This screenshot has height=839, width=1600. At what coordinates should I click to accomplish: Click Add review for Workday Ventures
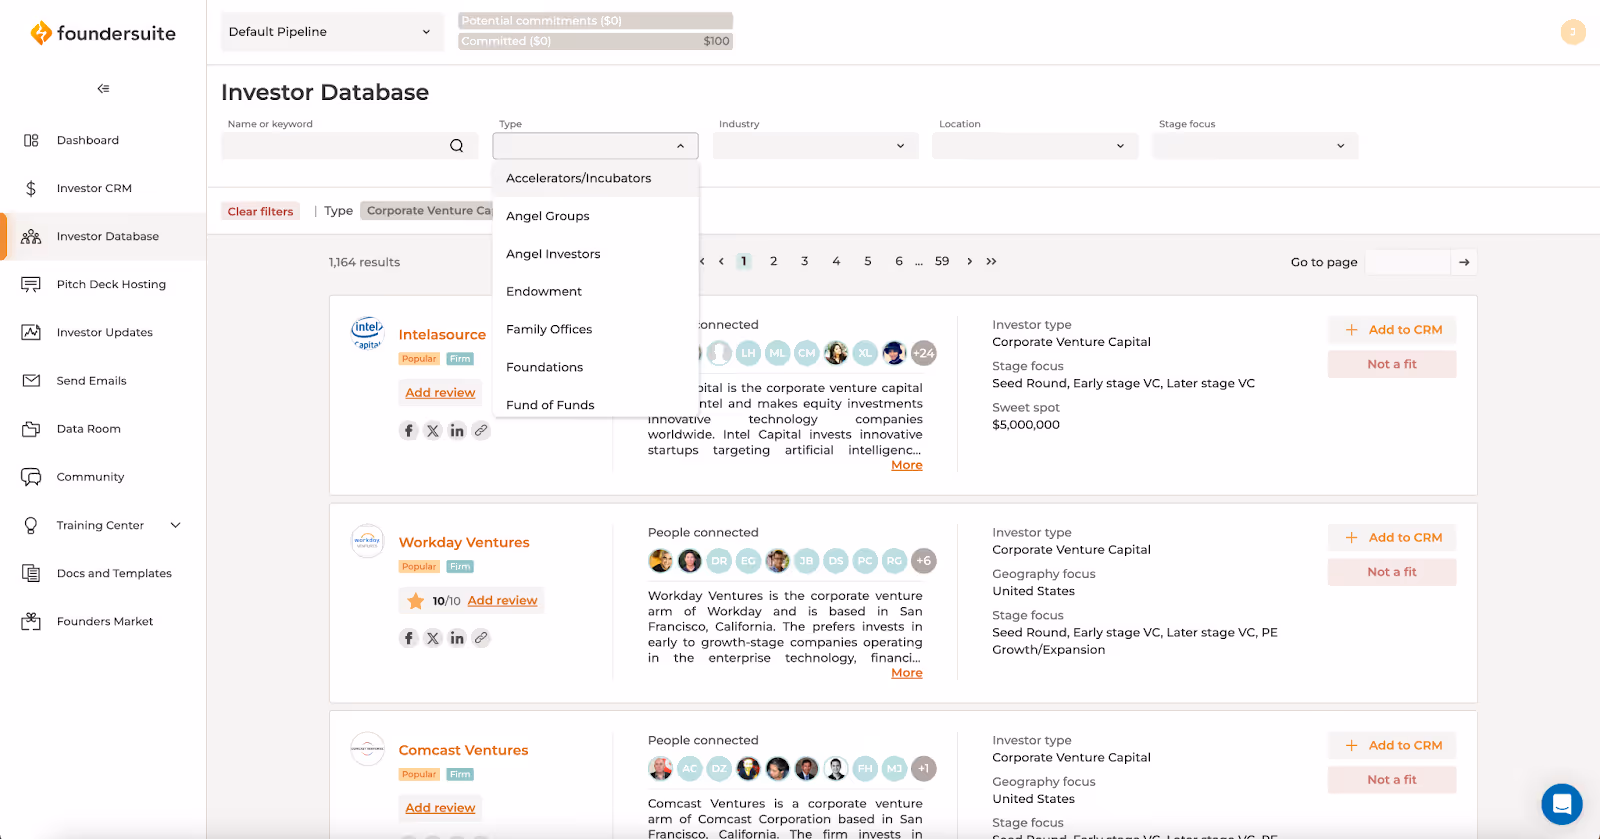pos(502,601)
